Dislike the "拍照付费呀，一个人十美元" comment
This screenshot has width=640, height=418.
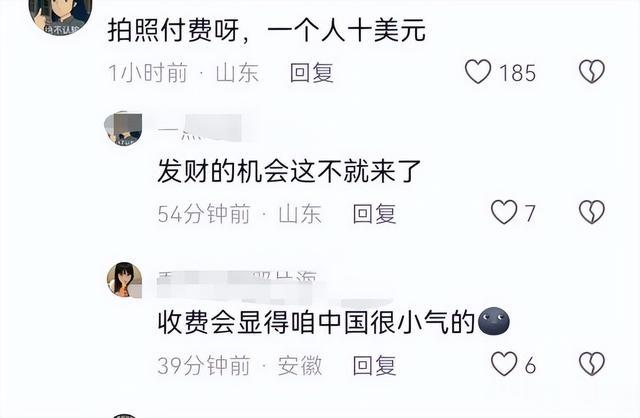coord(592,72)
